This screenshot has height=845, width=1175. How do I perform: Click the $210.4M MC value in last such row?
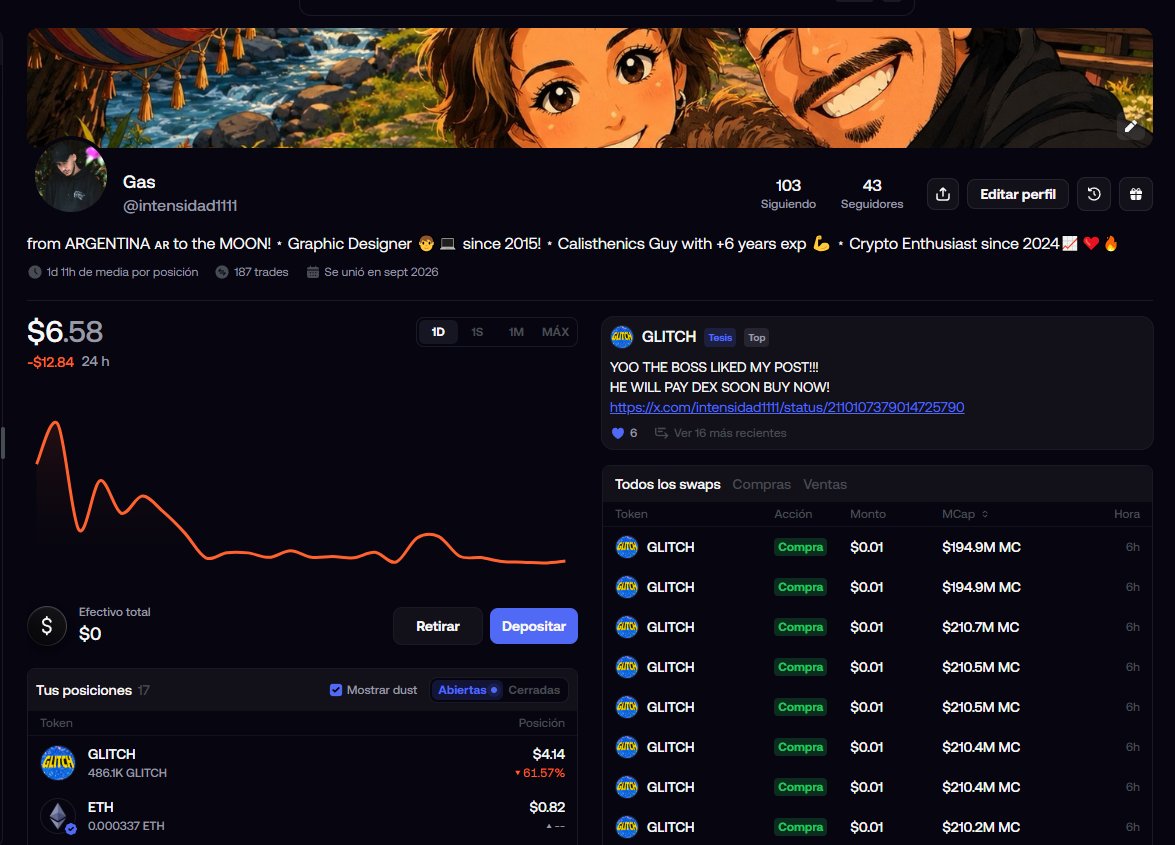click(981, 787)
